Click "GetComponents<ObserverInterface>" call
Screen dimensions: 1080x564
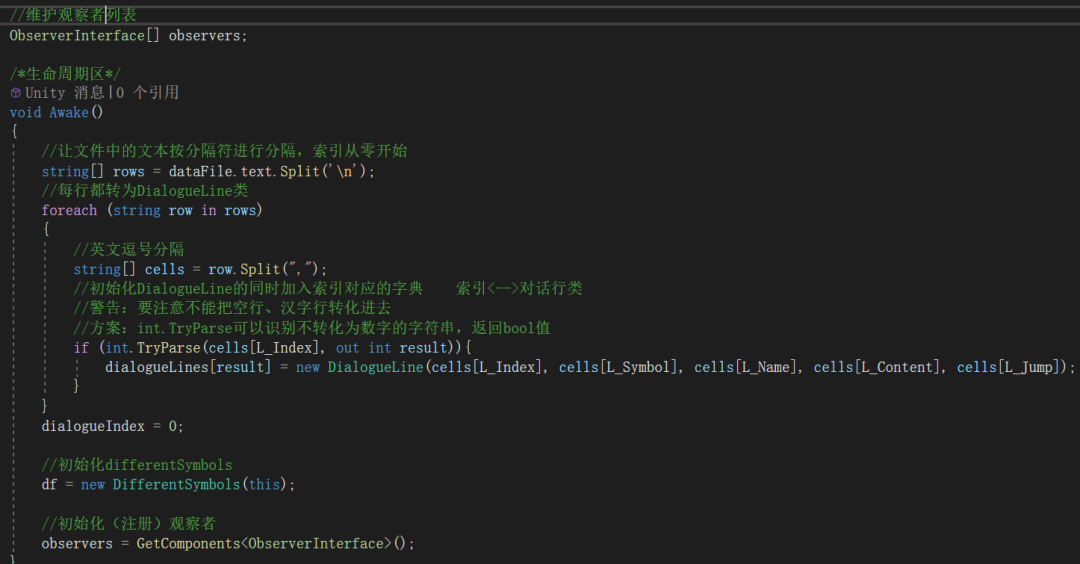(x=264, y=544)
